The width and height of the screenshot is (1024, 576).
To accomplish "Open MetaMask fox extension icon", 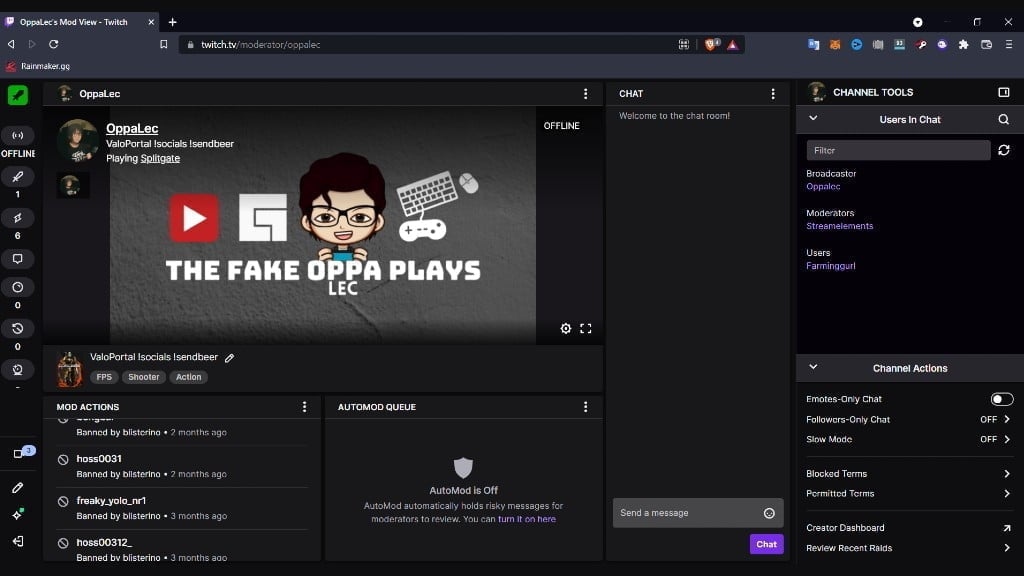I will click(x=835, y=45).
